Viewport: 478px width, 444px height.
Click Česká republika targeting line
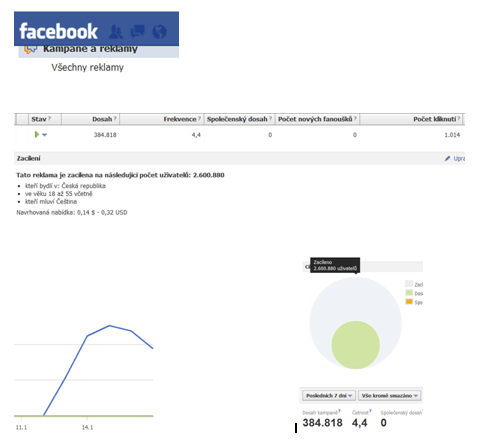[x=65, y=186]
